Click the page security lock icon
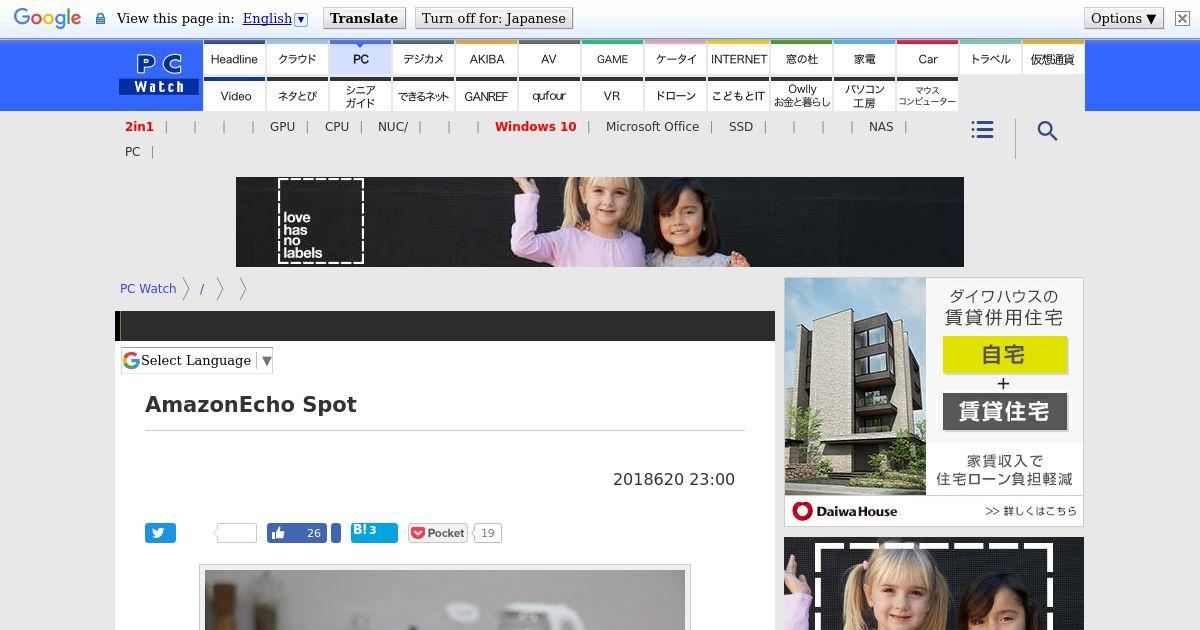Viewport: 1200px width, 630px height. click(x=100, y=19)
